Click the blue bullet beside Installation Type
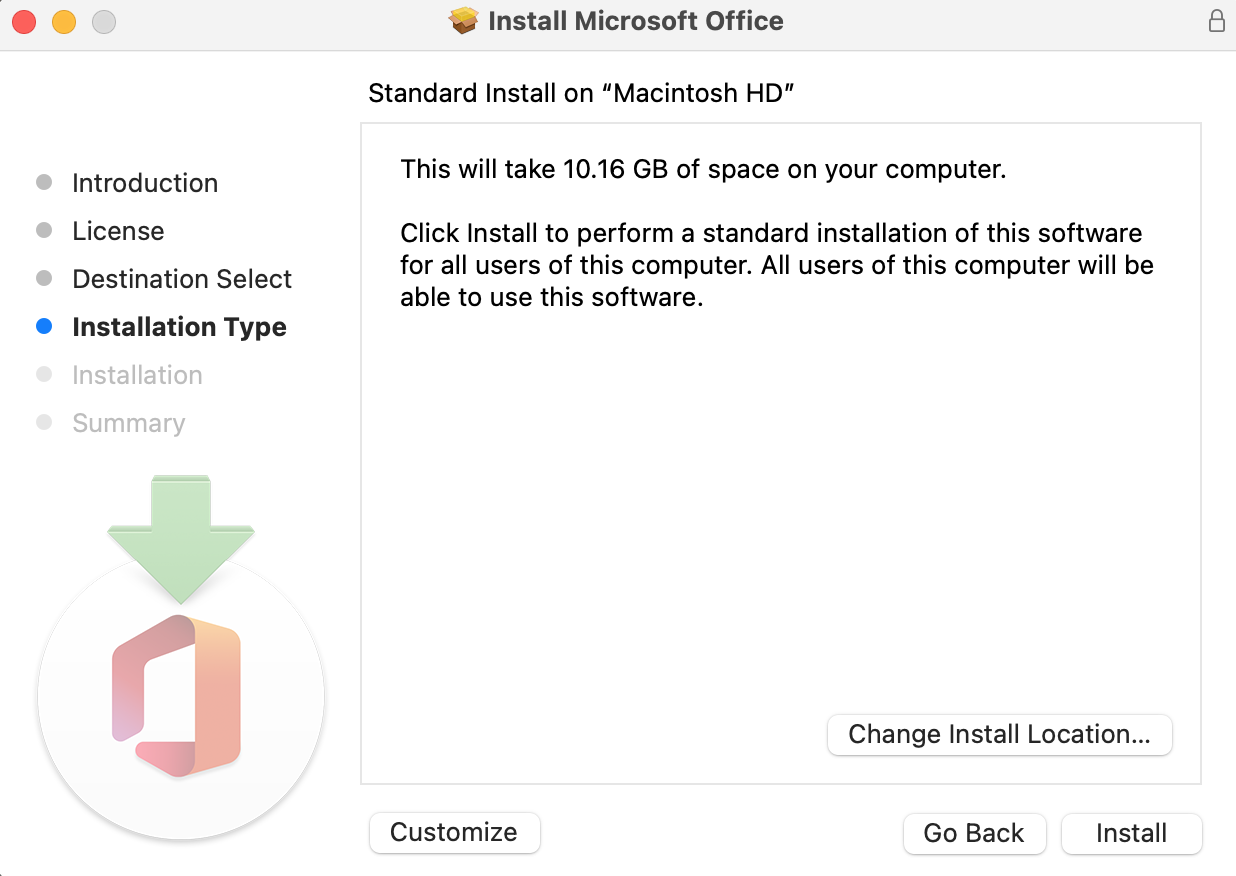 [x=44, y=327]
